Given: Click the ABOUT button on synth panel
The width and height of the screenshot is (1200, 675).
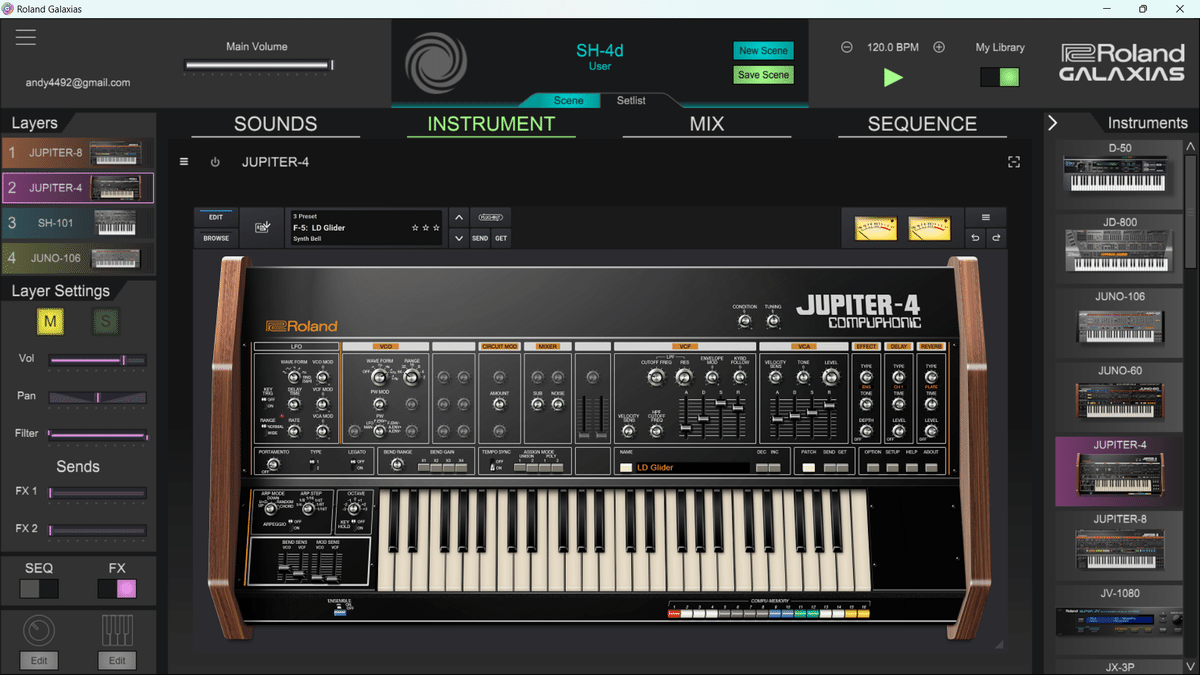Looking at the screenshot, I should point(929,467).
